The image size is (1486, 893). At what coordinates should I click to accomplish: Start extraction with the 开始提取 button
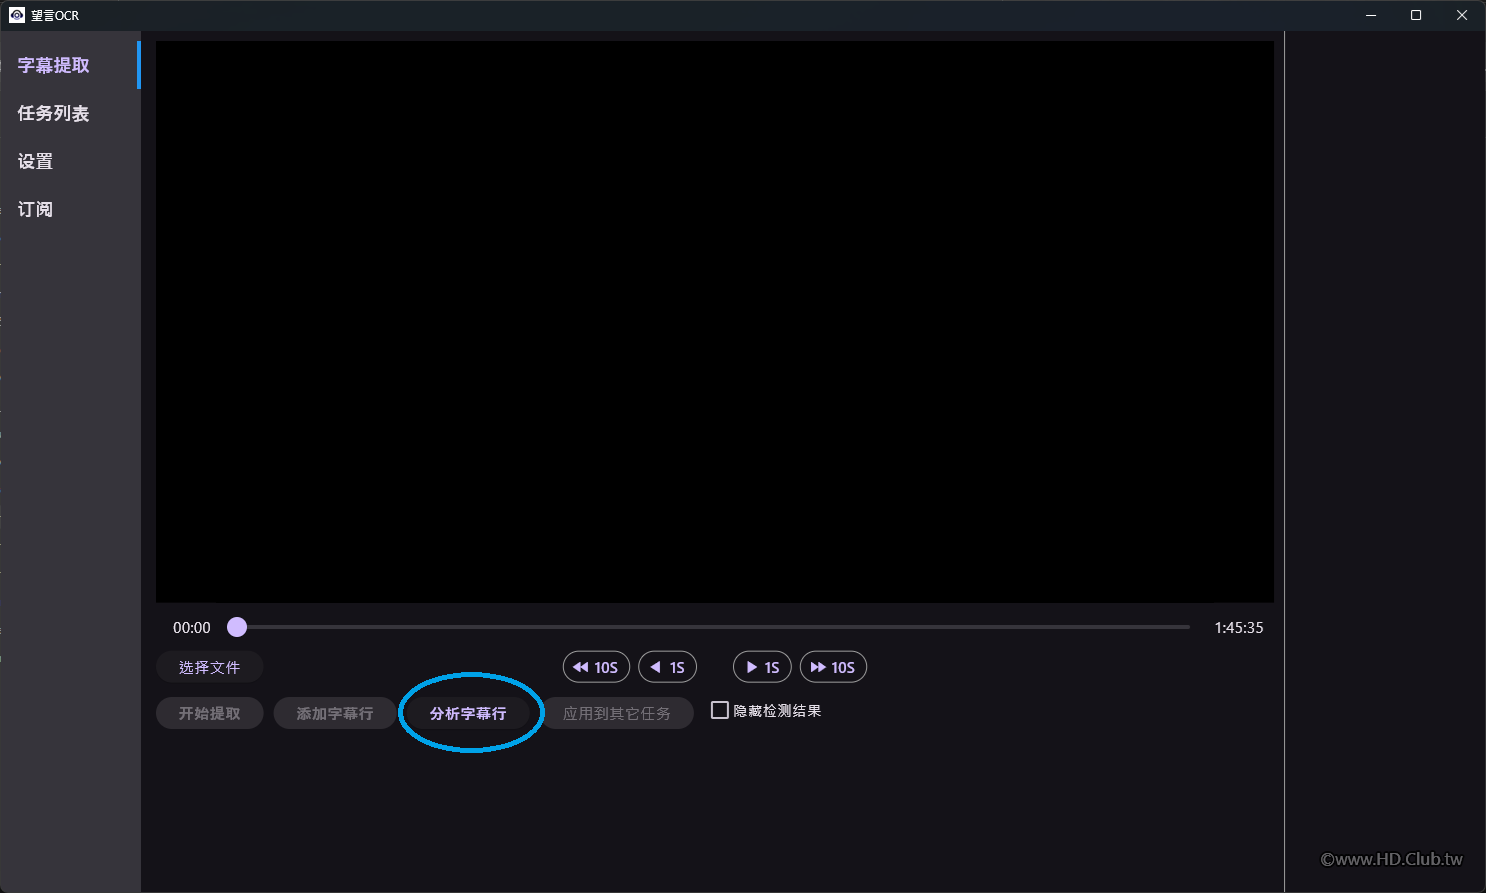[209, 713]
